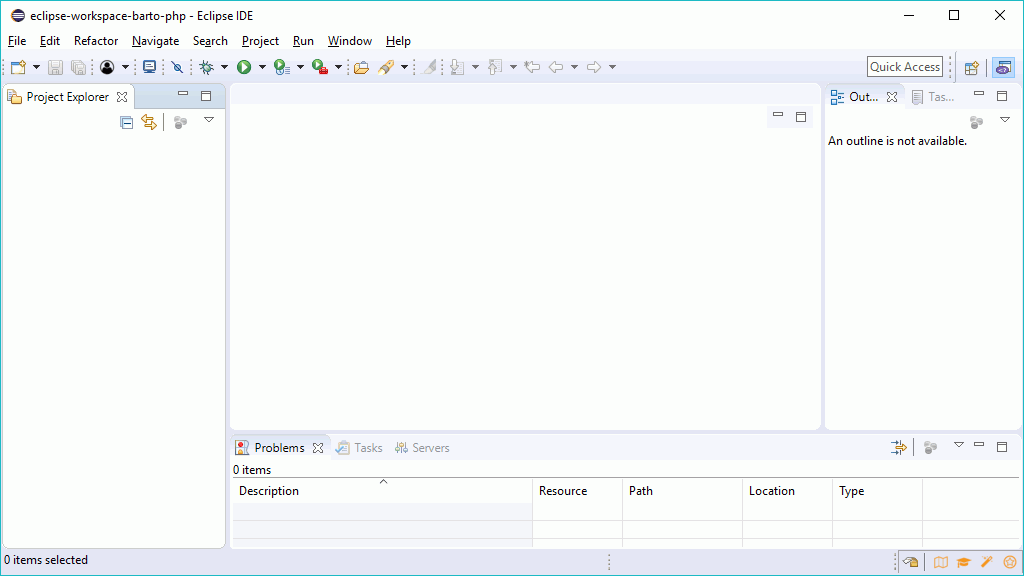
Task: Launch Debug using the bug icon
Action: [206, 67]
